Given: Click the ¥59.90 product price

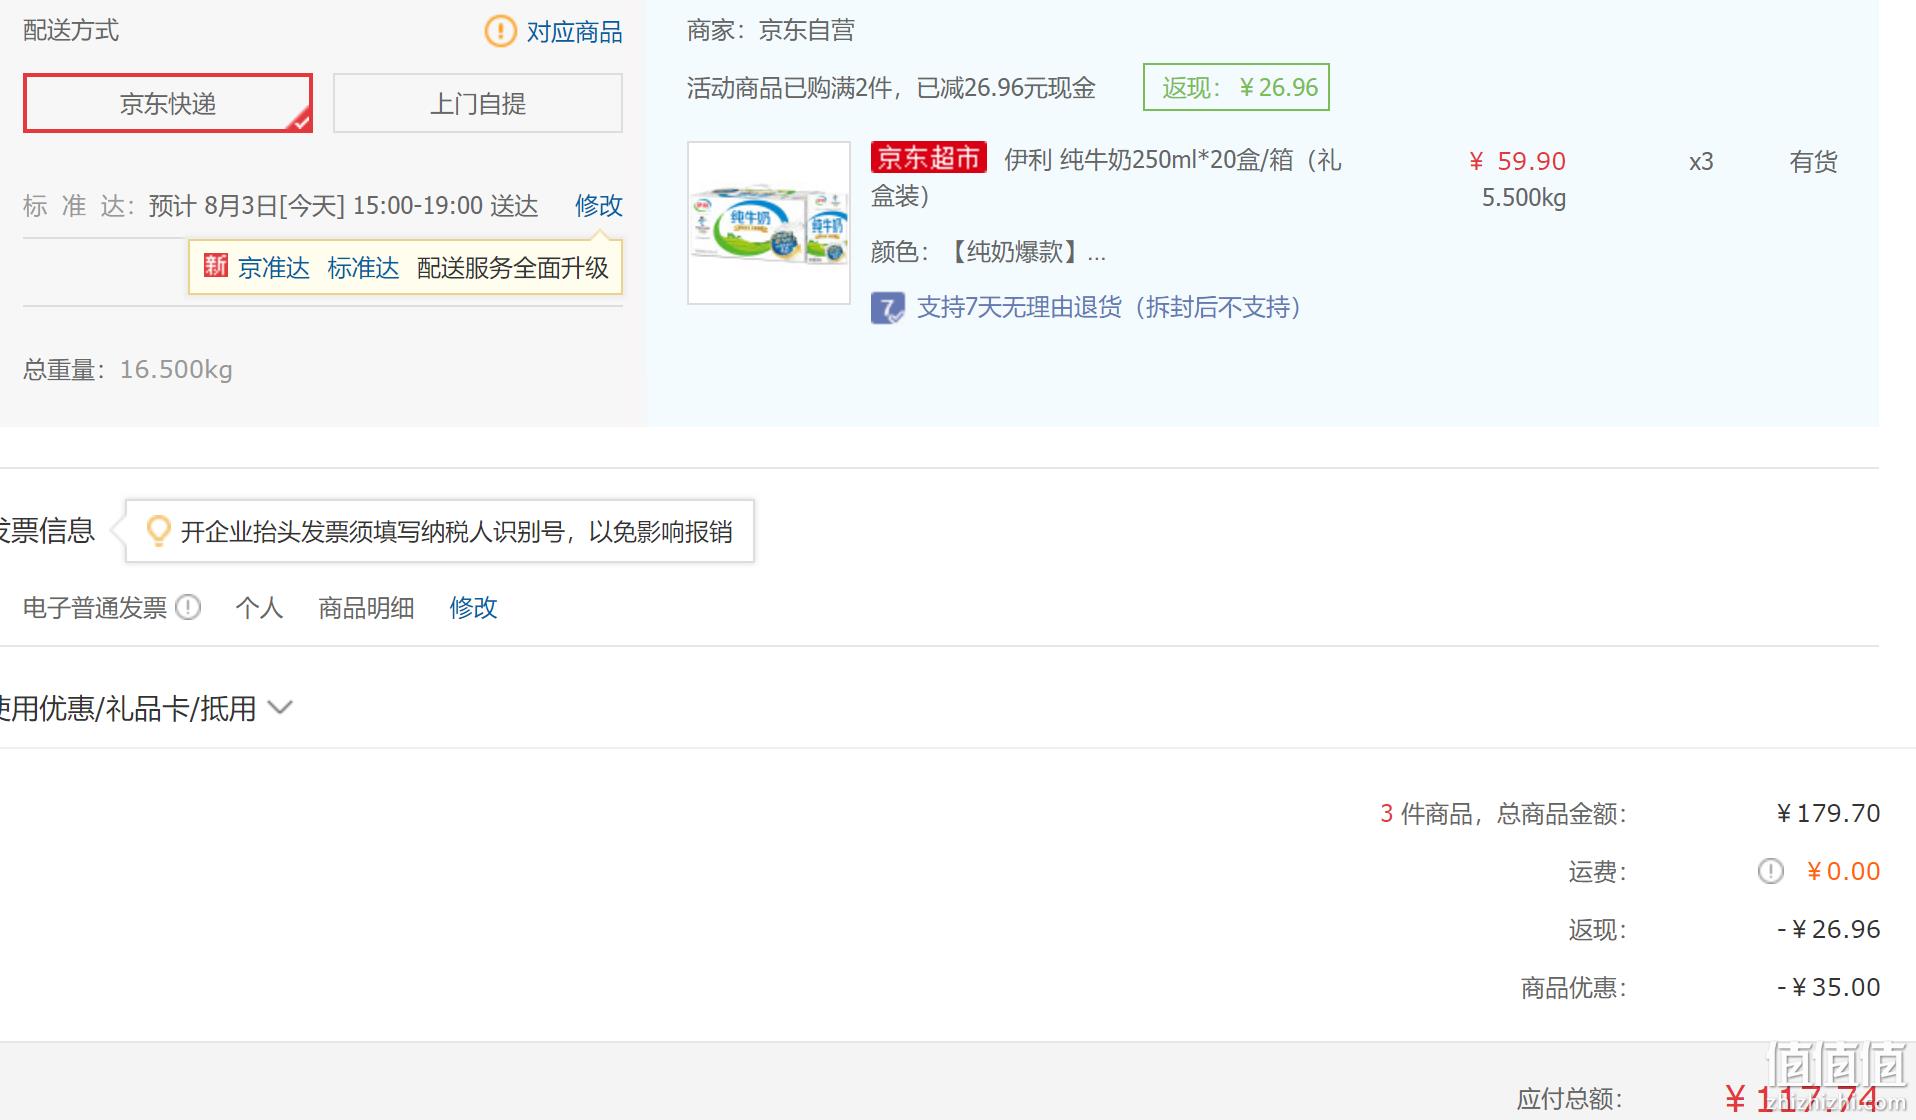Looking at the screenshot, I should [1517, 161].
